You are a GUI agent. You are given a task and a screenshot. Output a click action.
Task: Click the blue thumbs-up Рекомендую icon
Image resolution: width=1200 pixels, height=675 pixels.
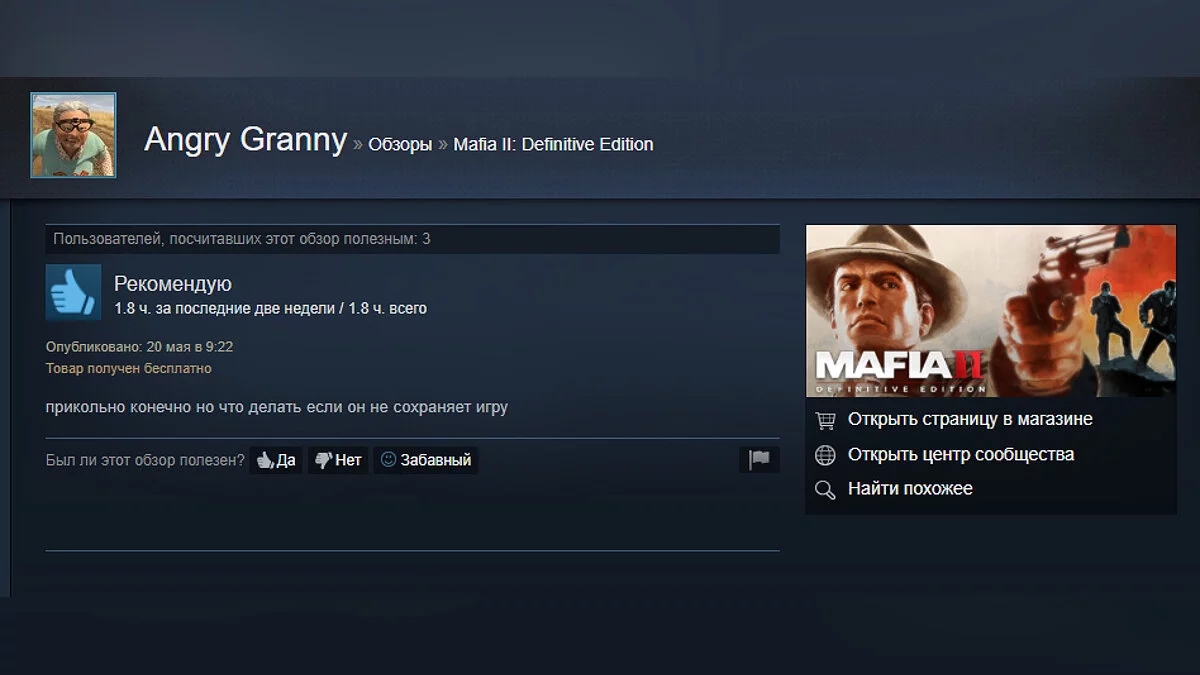pos(74,292)
